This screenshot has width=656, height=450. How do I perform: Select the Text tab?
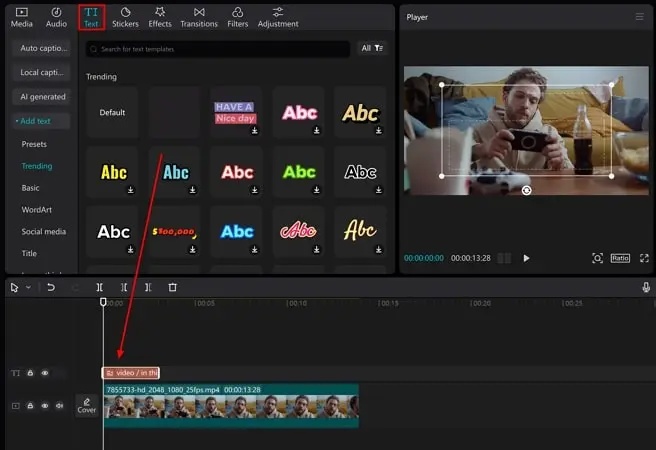[91, 18]
